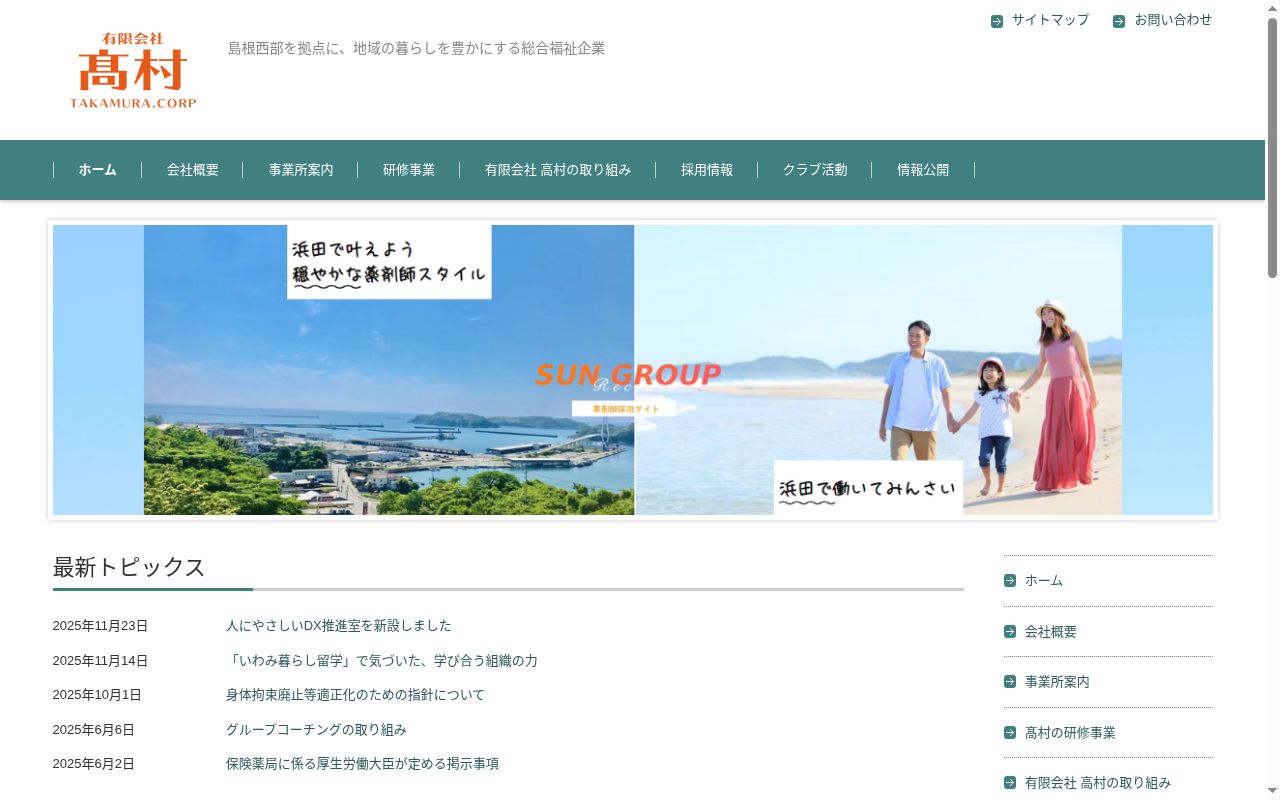Open topic グループコーチングの取り組み
Screen dimensions: 1280x800
(316, 730)
